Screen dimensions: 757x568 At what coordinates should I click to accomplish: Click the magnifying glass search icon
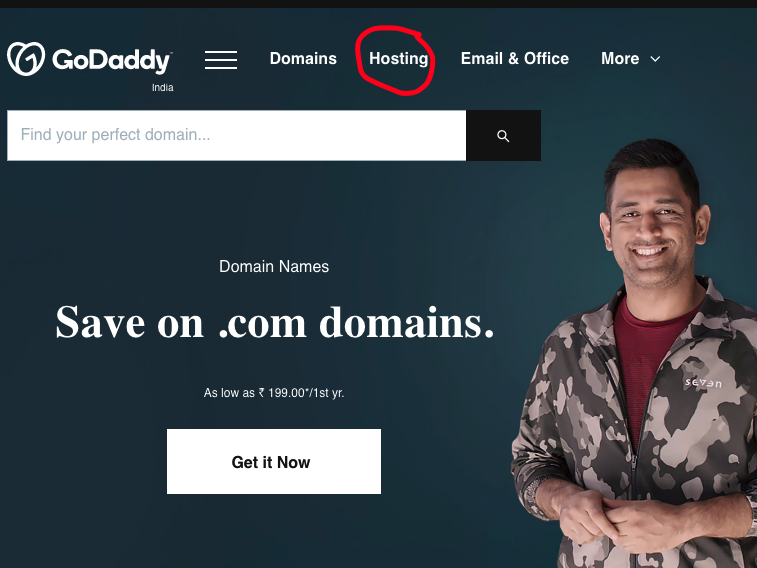tap(503, 136)
